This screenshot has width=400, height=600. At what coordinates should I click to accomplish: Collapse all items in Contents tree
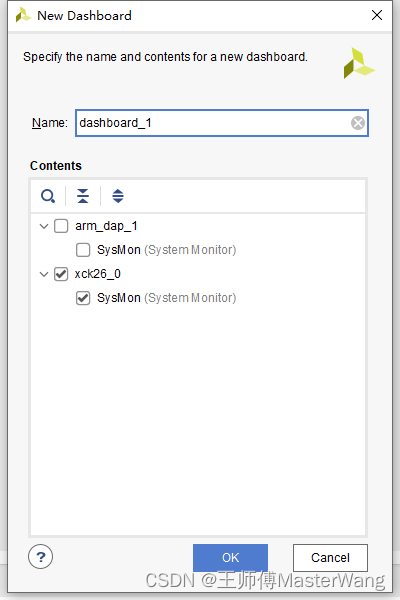tap(83, 196)
